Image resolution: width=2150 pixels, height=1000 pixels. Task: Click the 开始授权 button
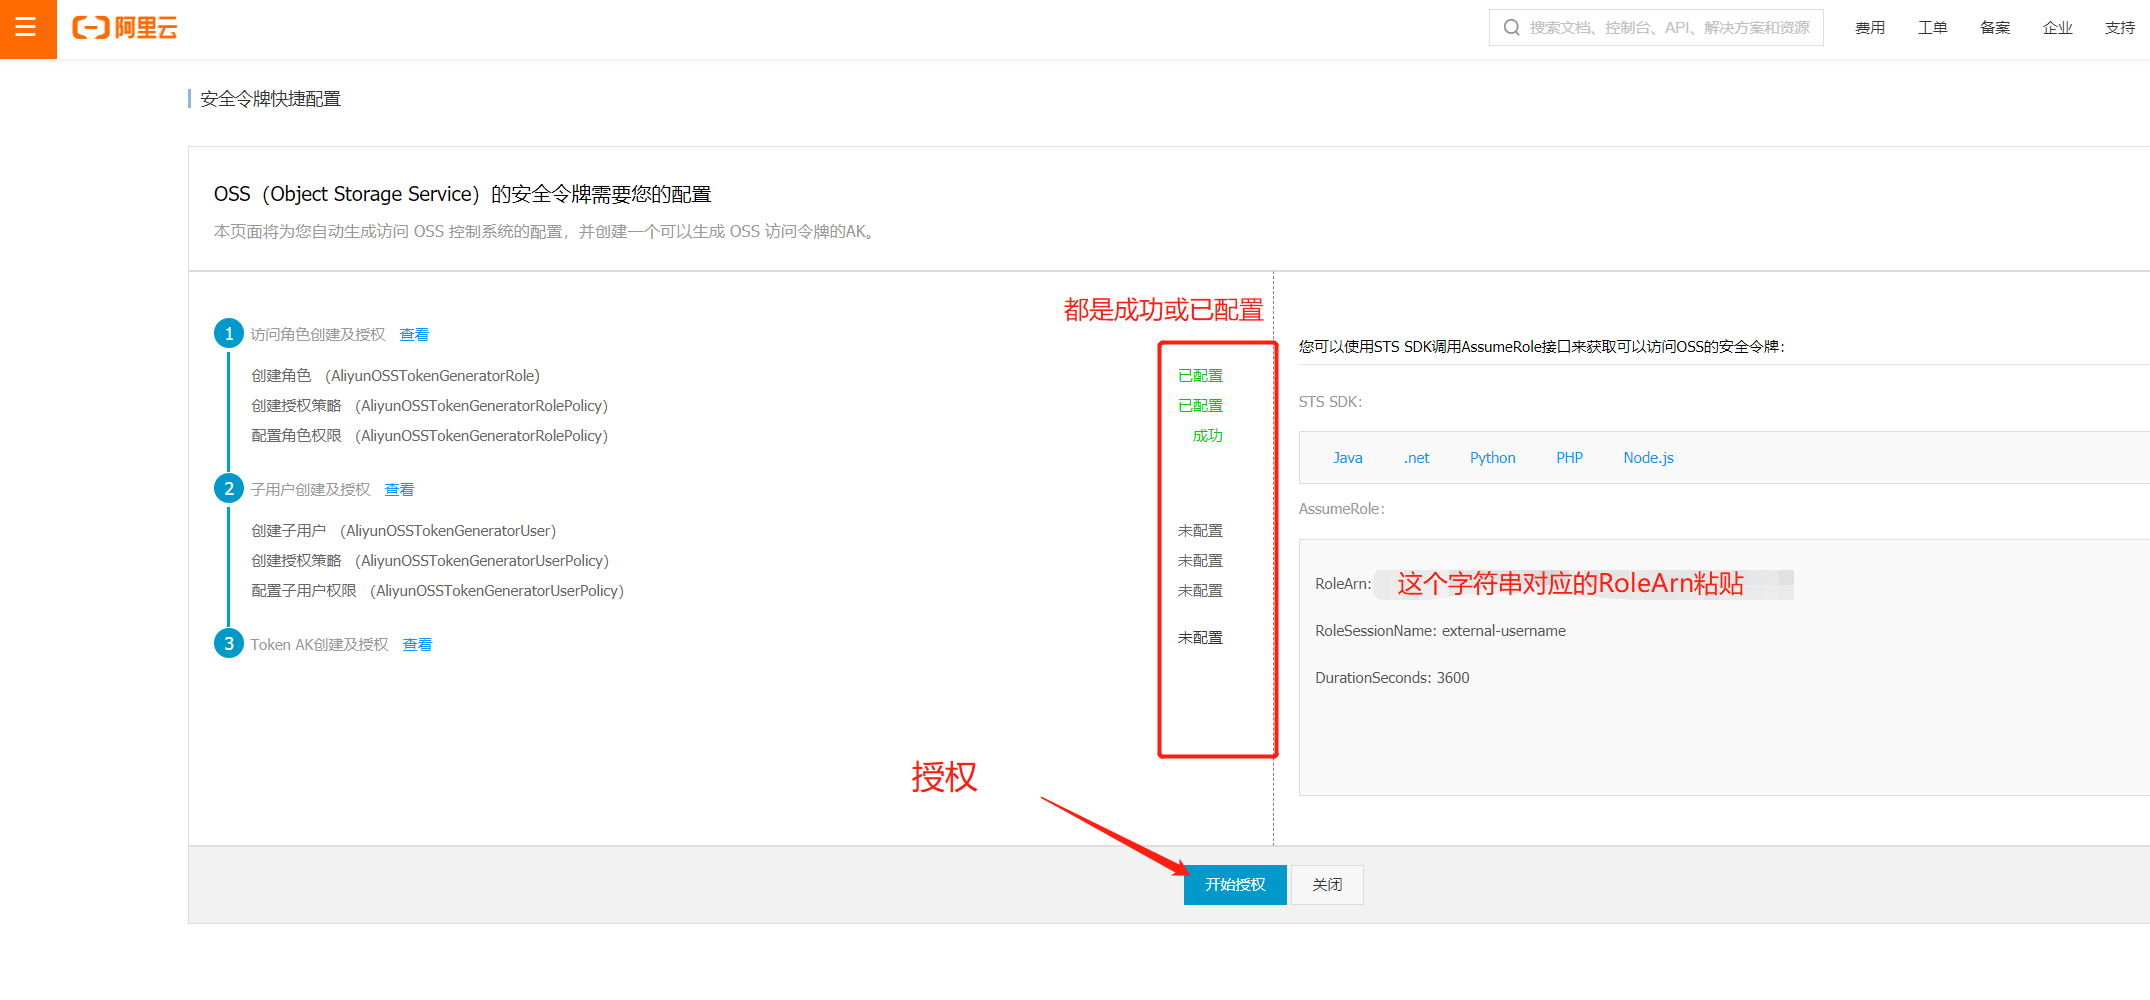tap(1235, 885)
